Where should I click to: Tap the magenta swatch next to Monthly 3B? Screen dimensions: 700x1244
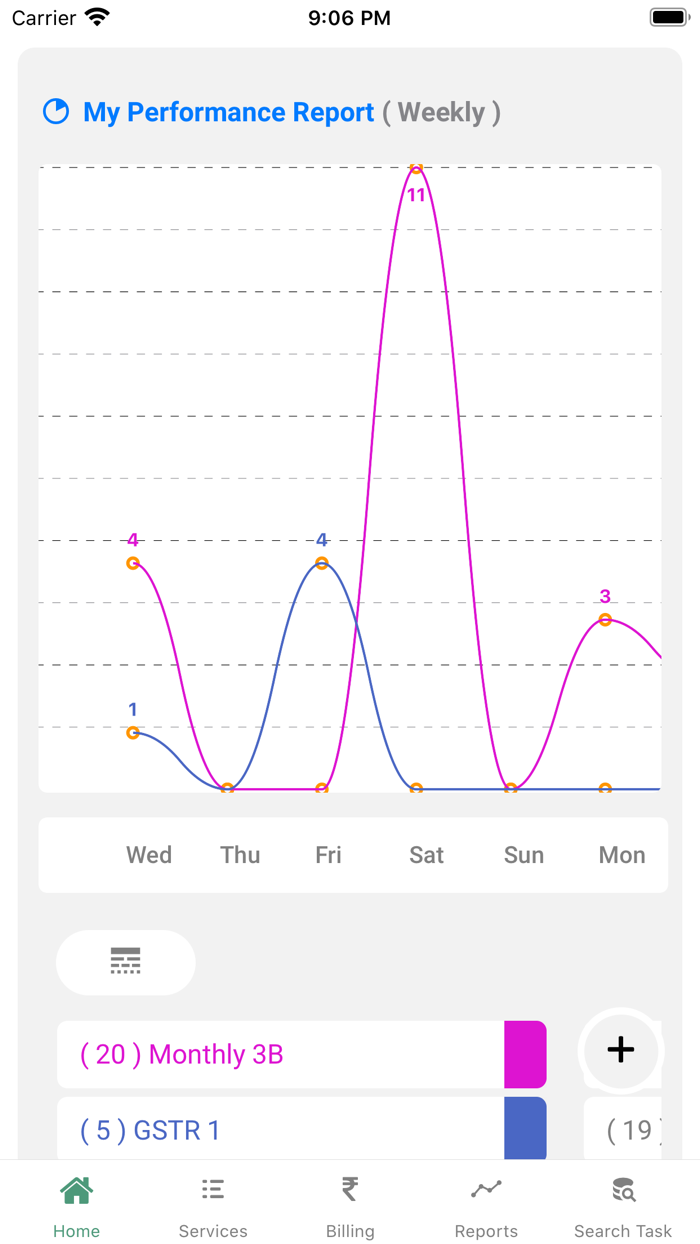(527, 1055)
